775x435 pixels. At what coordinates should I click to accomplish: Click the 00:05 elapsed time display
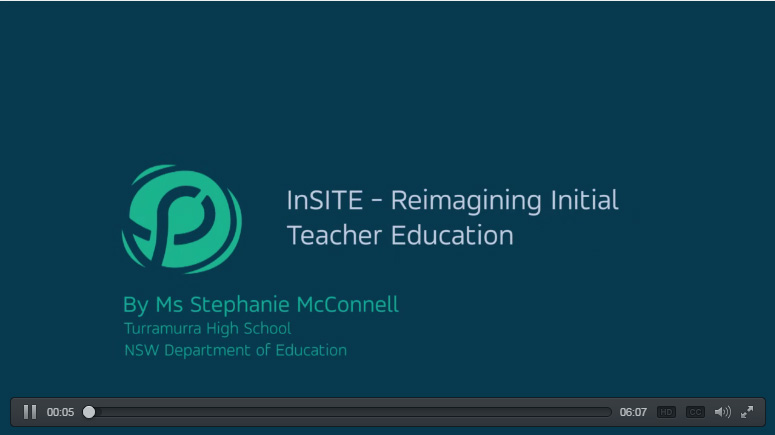coord(60,412)
